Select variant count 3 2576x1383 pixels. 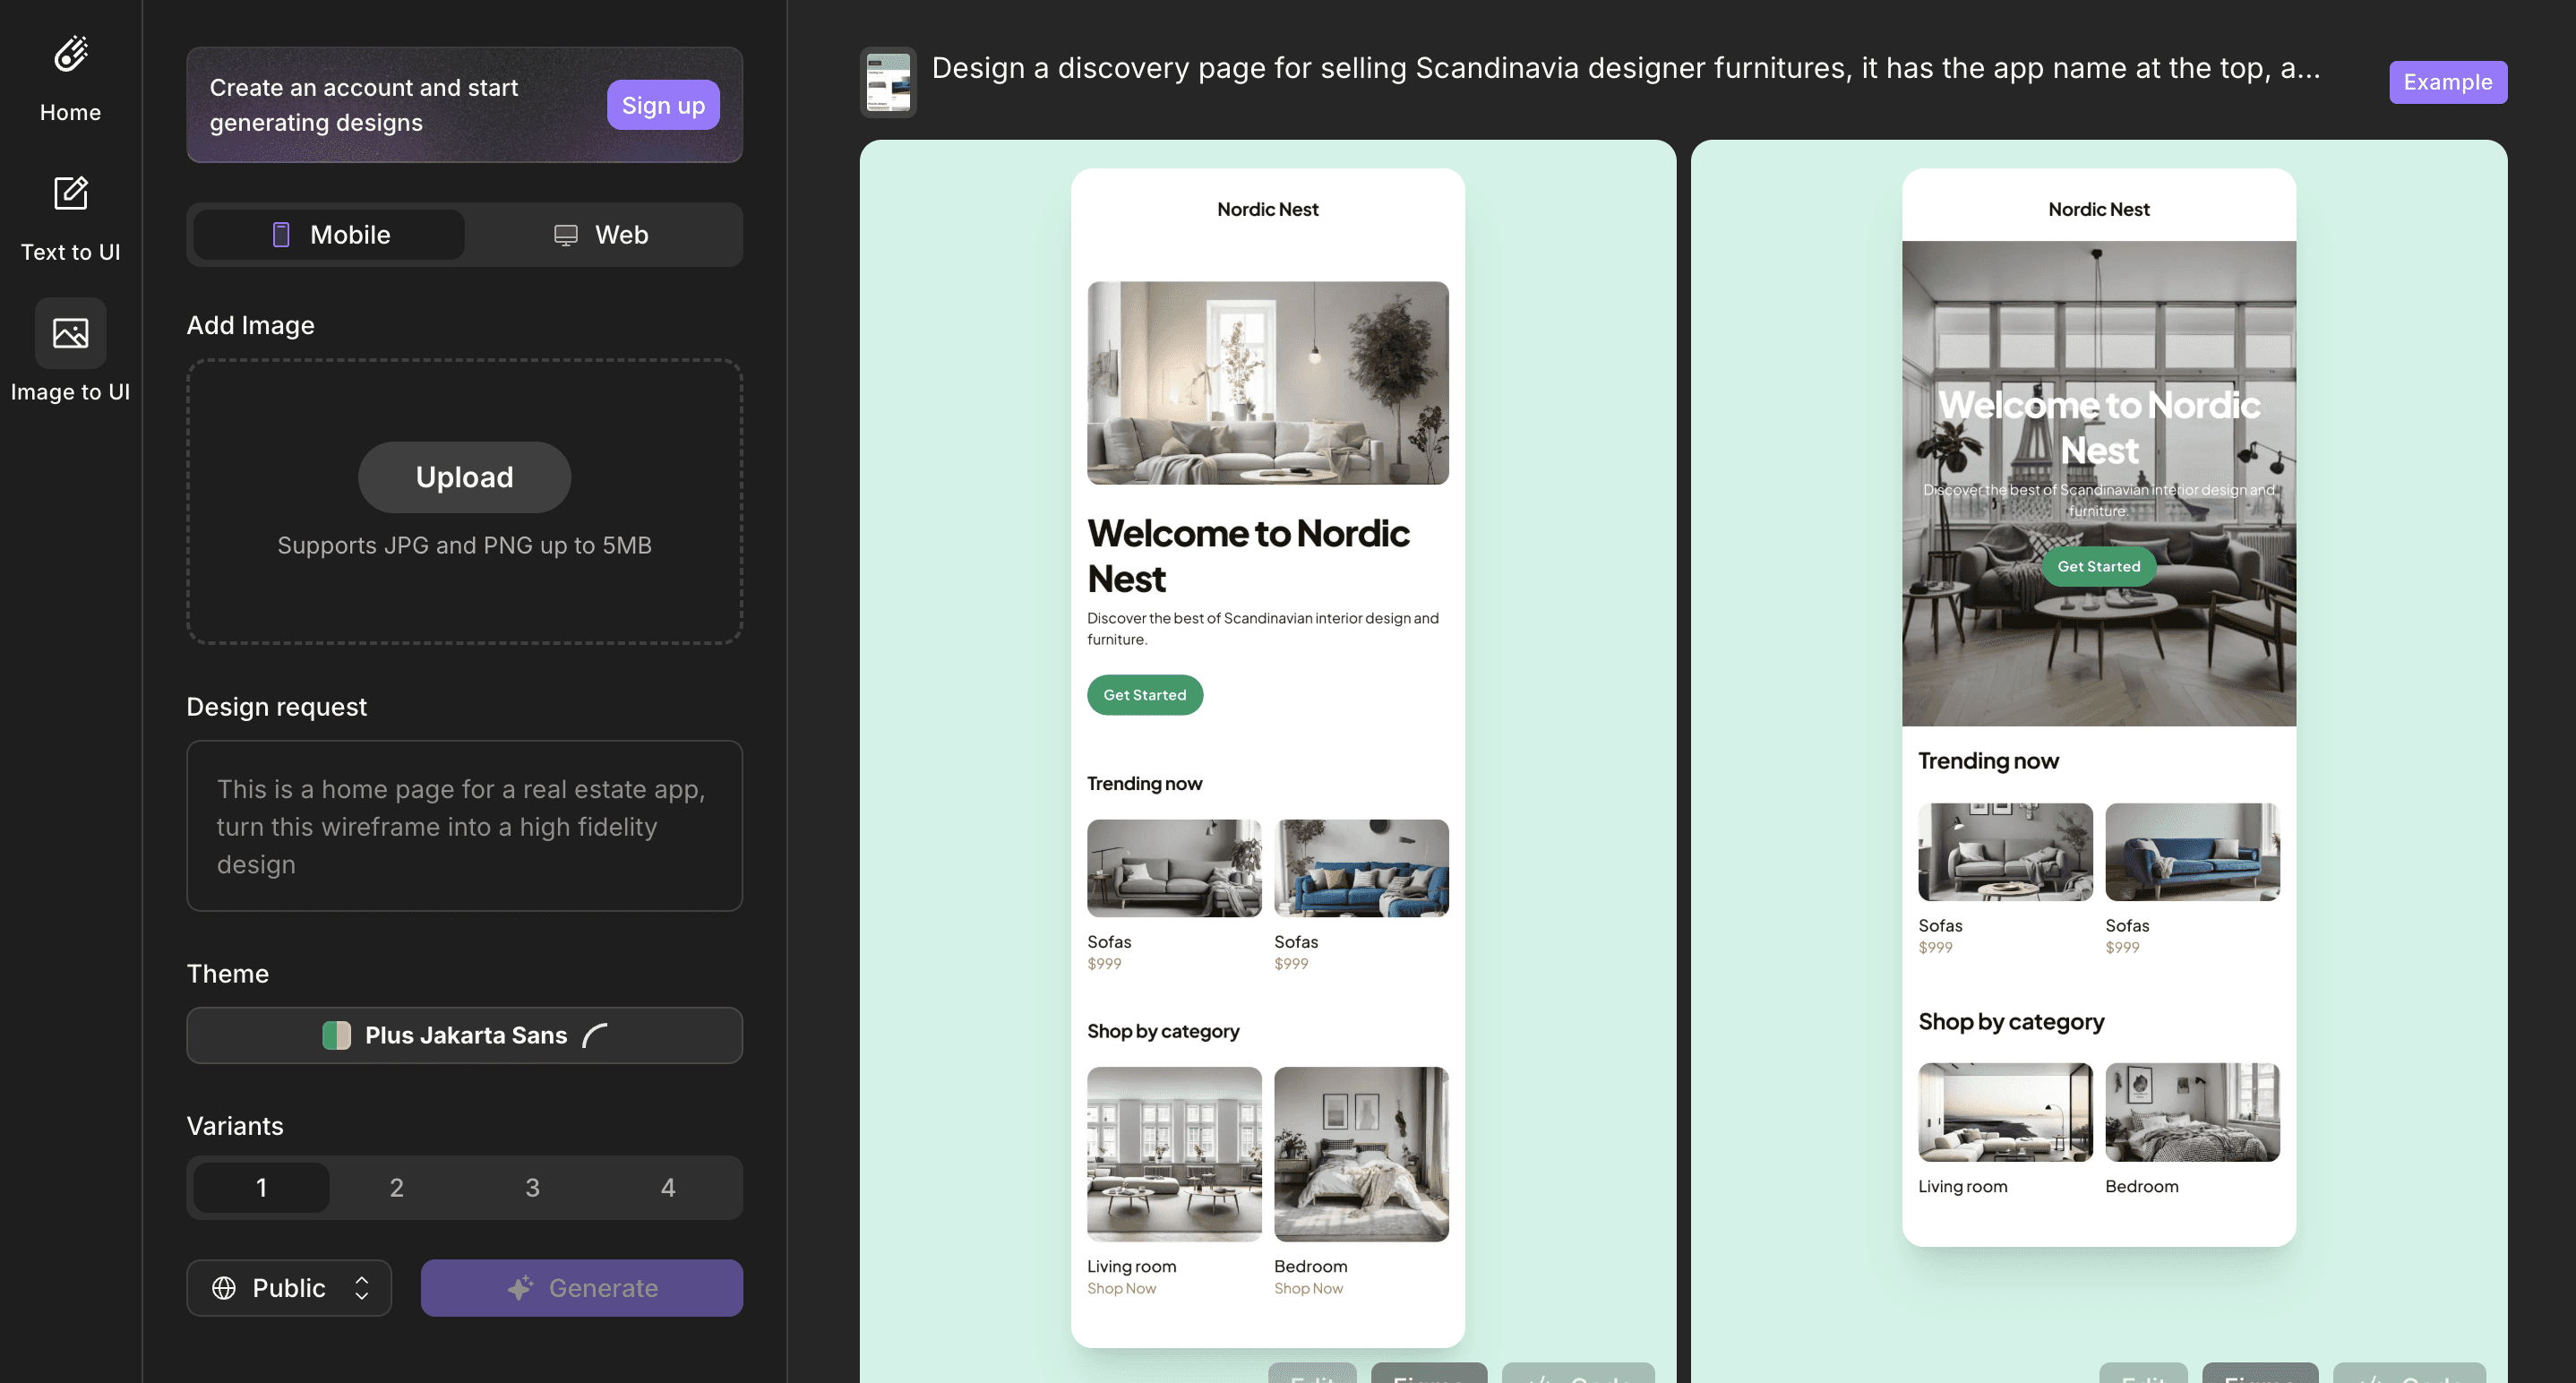[x=532, y=1188]
